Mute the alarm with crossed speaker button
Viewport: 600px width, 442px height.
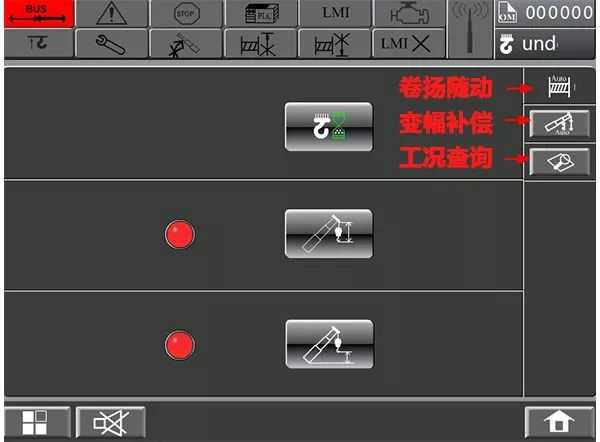(x=111, y=422)
